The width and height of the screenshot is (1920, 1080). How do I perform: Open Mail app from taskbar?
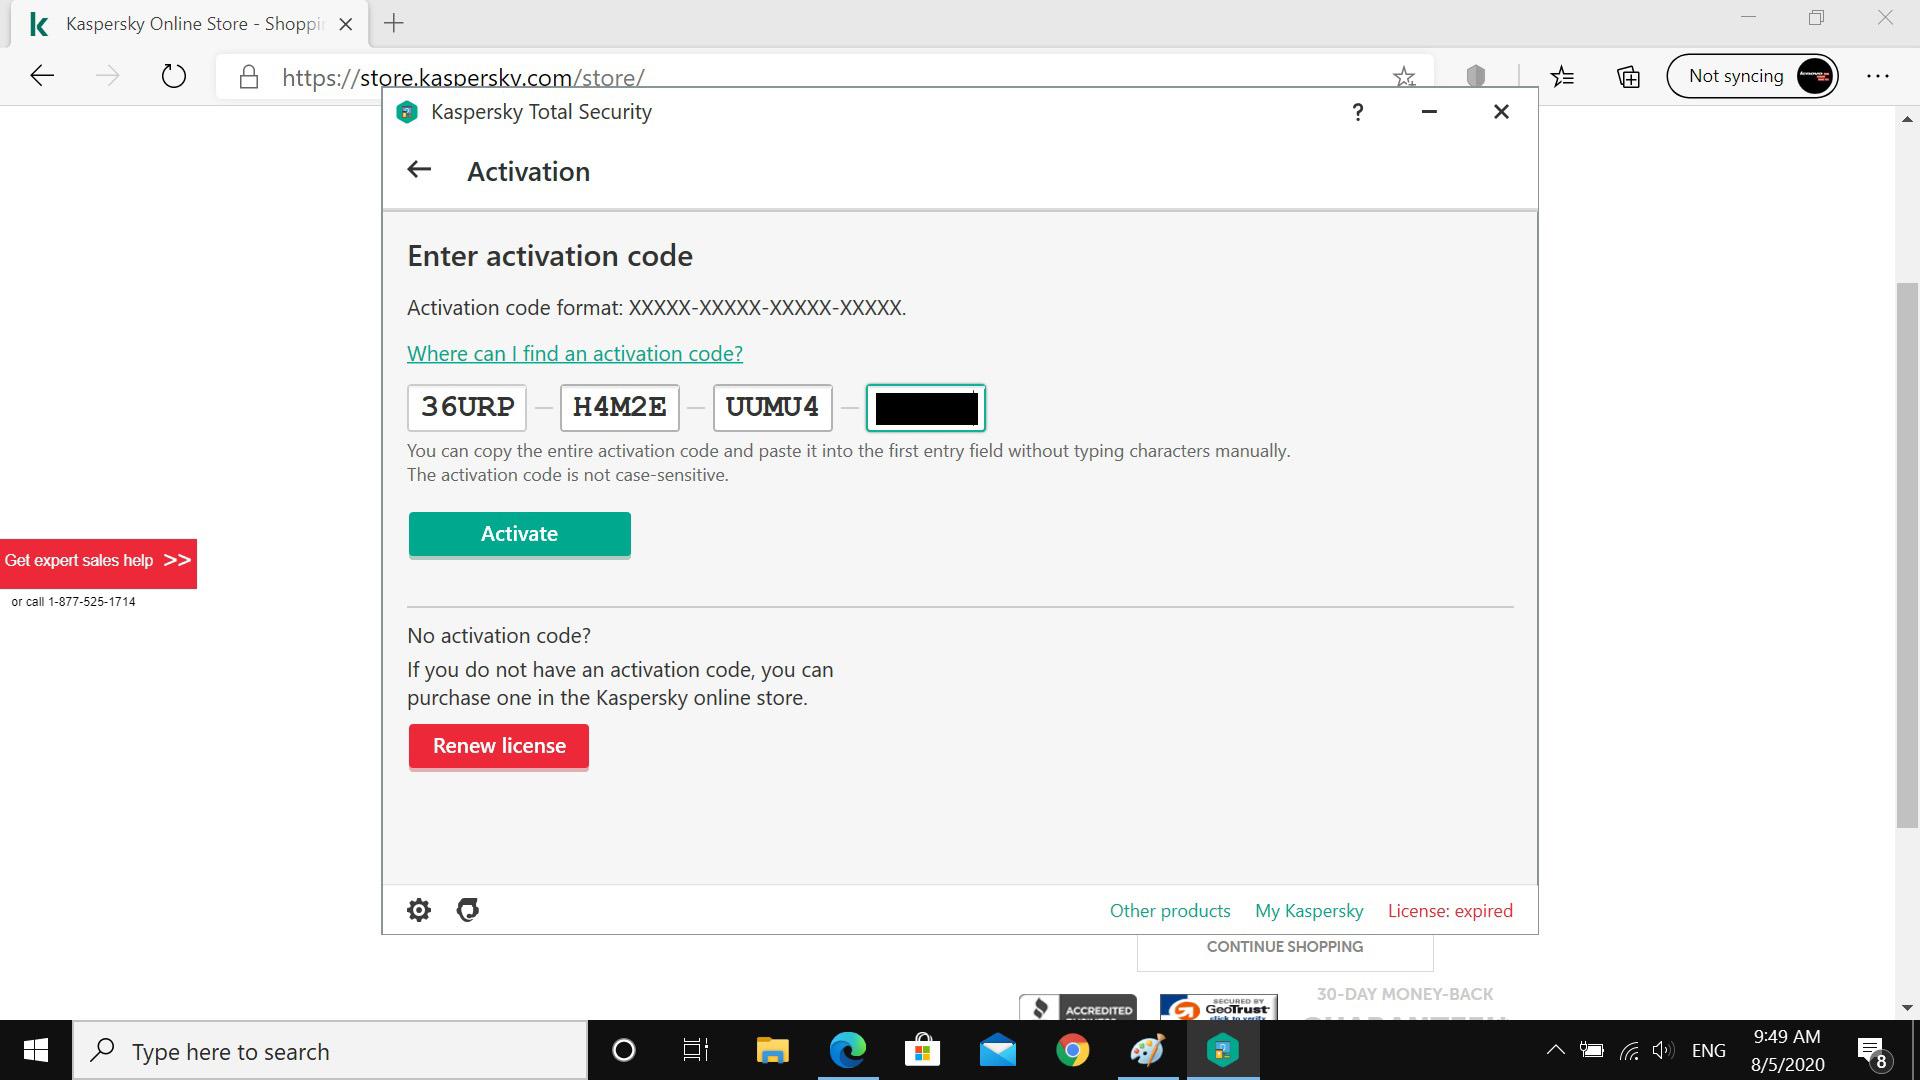click(997, 1050)
